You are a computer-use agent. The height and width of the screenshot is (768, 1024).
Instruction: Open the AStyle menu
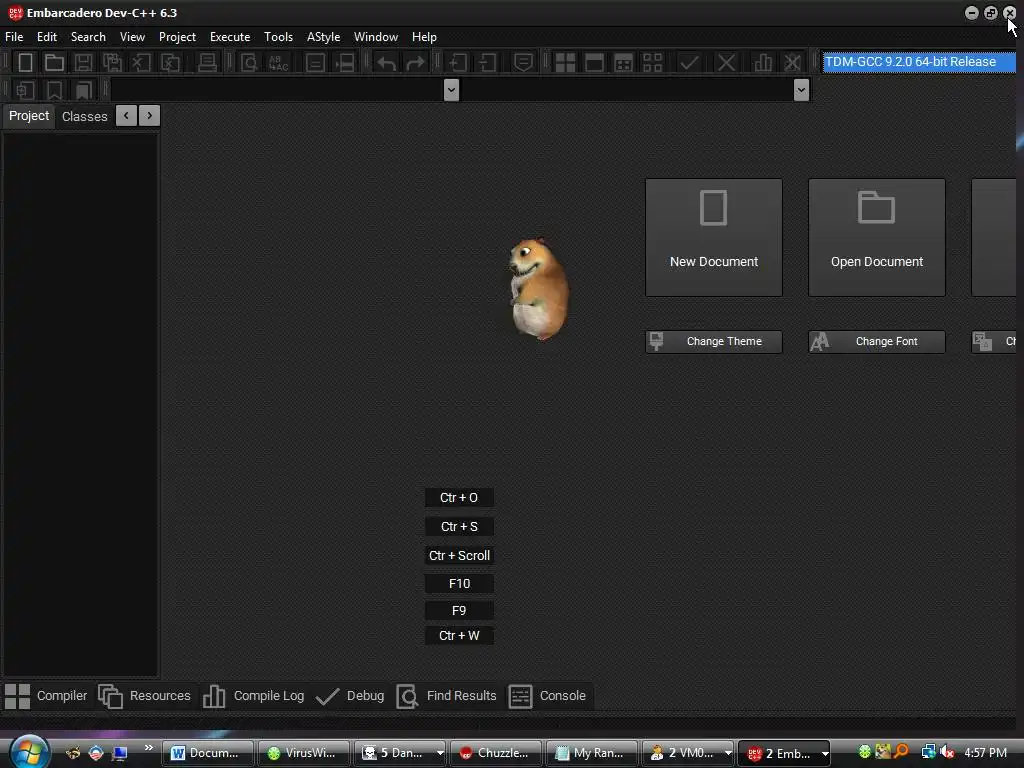click(x=323, y=37)
